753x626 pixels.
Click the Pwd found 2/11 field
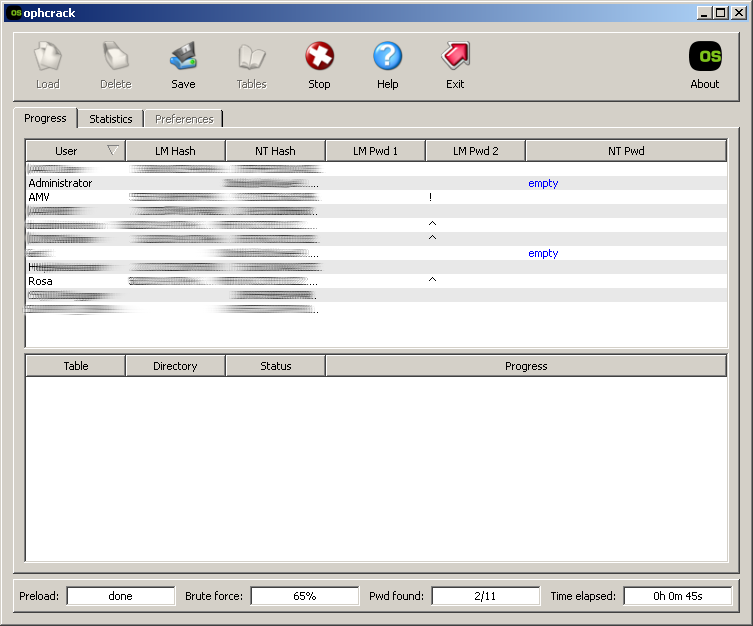tap(485, 596)
